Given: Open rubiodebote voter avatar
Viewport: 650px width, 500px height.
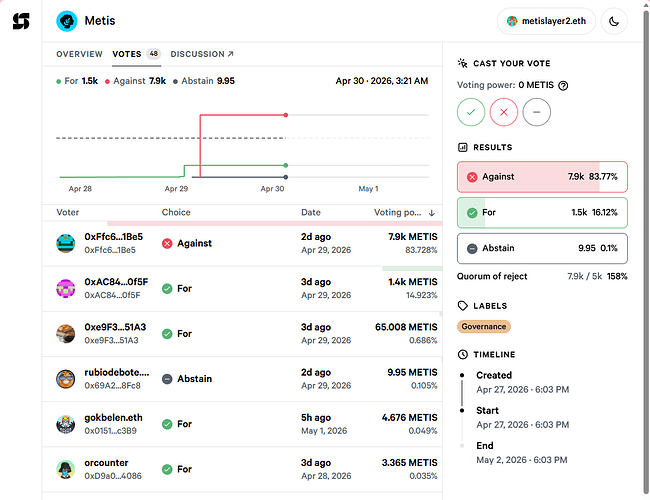Looking at the screenshot, I should [65, 379].
